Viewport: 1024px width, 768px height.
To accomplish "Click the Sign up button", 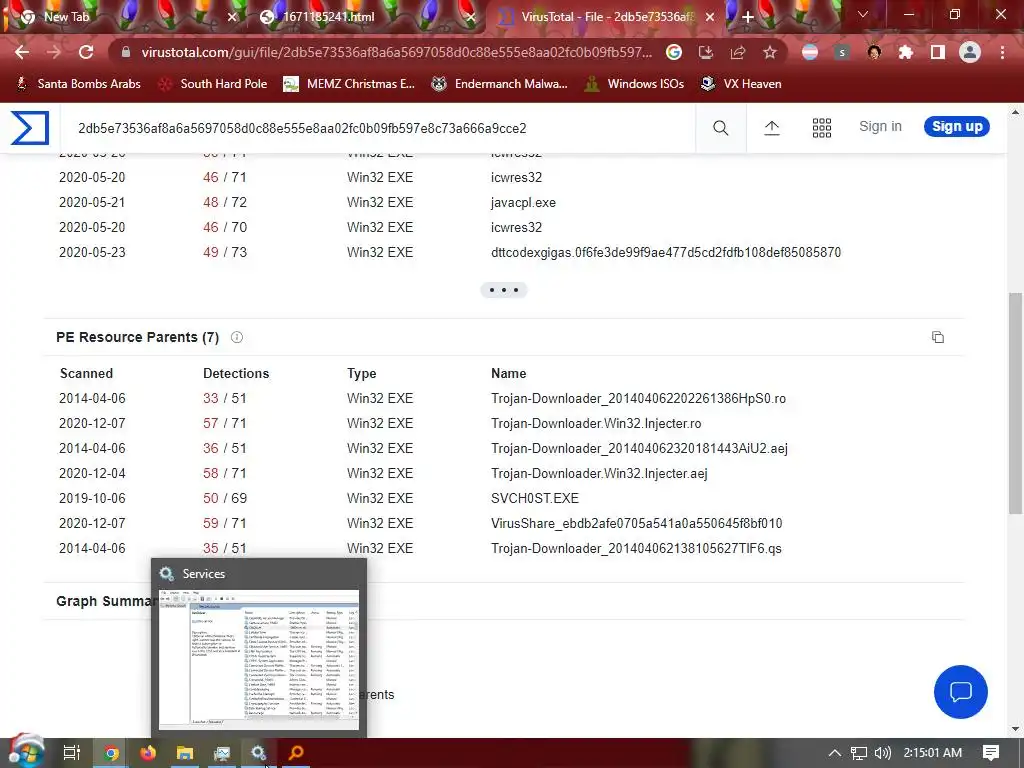I will coord(957,127).
